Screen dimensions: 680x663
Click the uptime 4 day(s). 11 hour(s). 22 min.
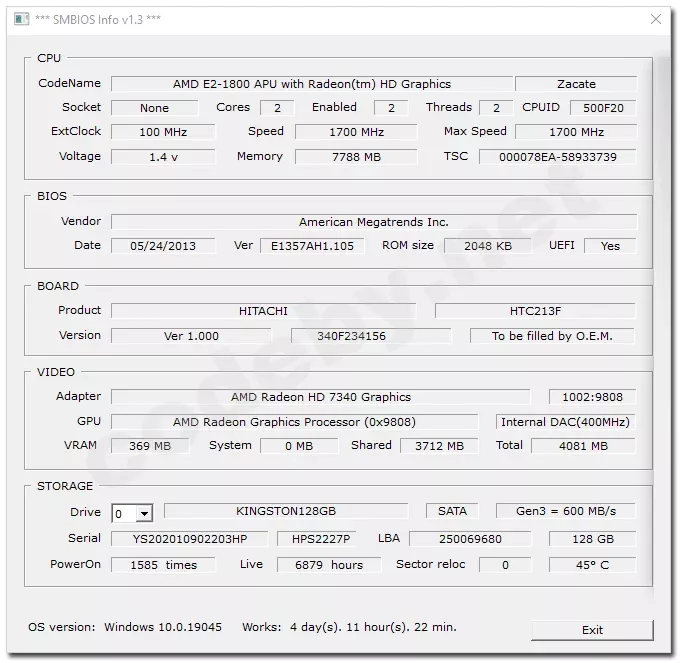coord(373,627)
